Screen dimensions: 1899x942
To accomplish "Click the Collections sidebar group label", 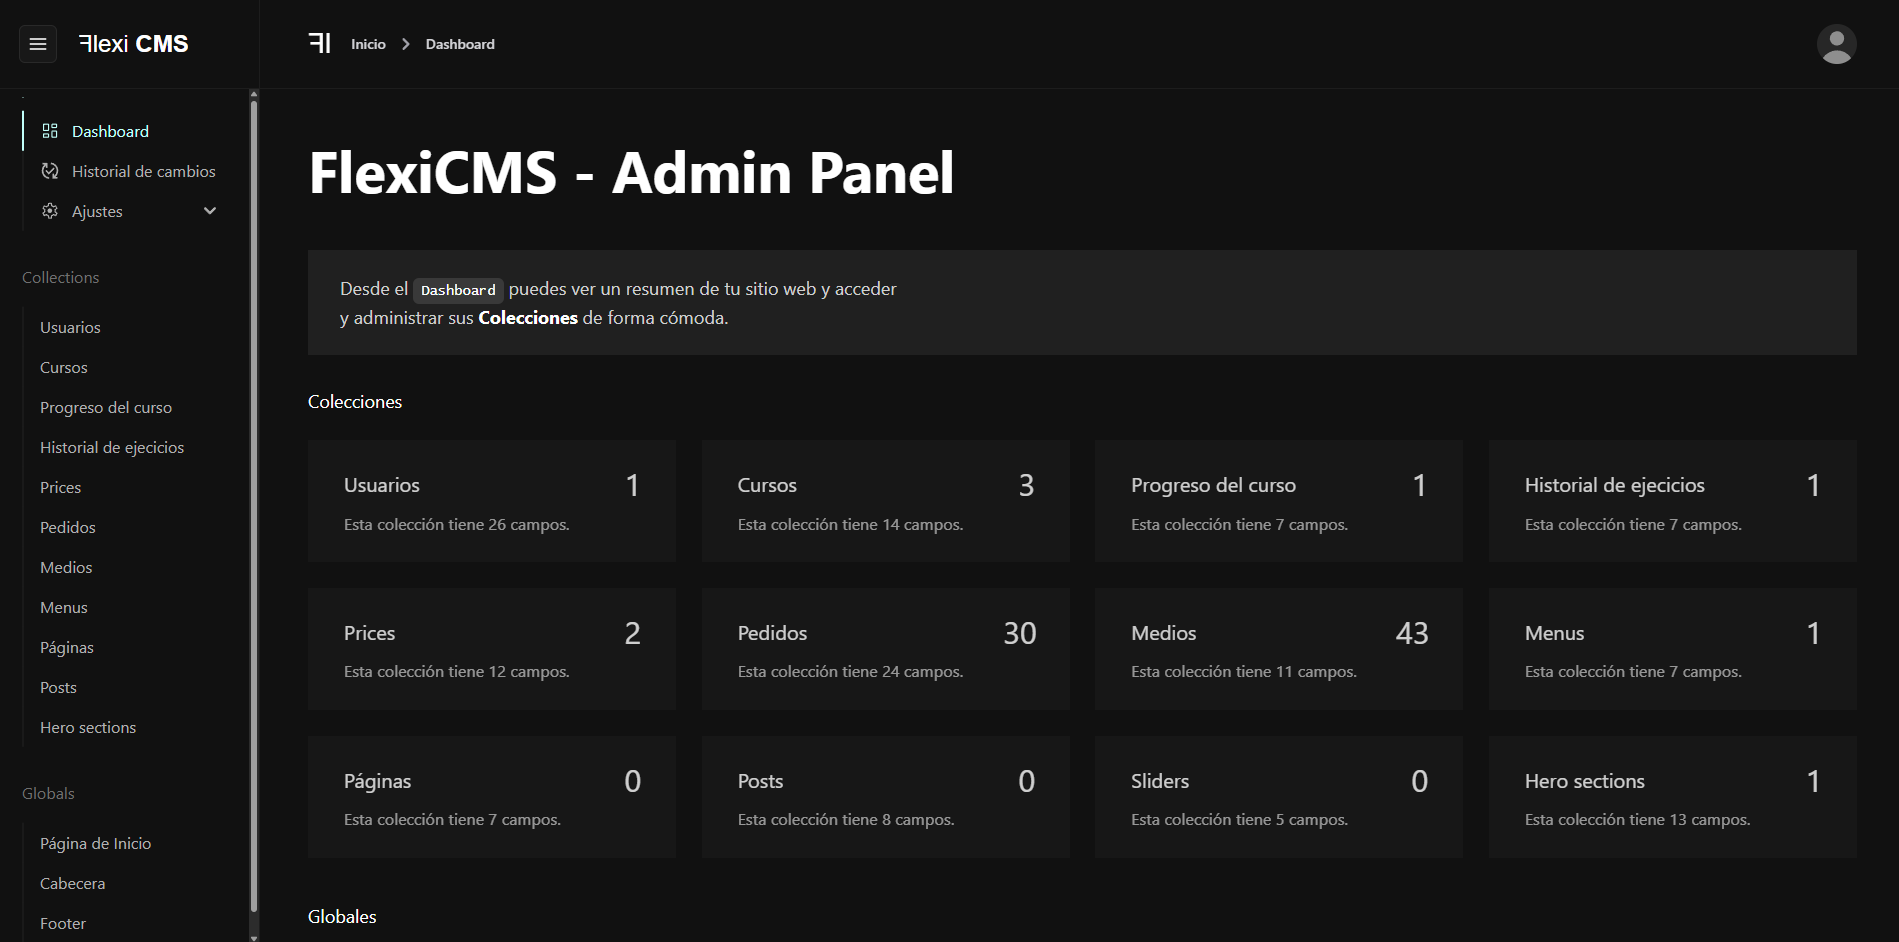I will [61, 277].
